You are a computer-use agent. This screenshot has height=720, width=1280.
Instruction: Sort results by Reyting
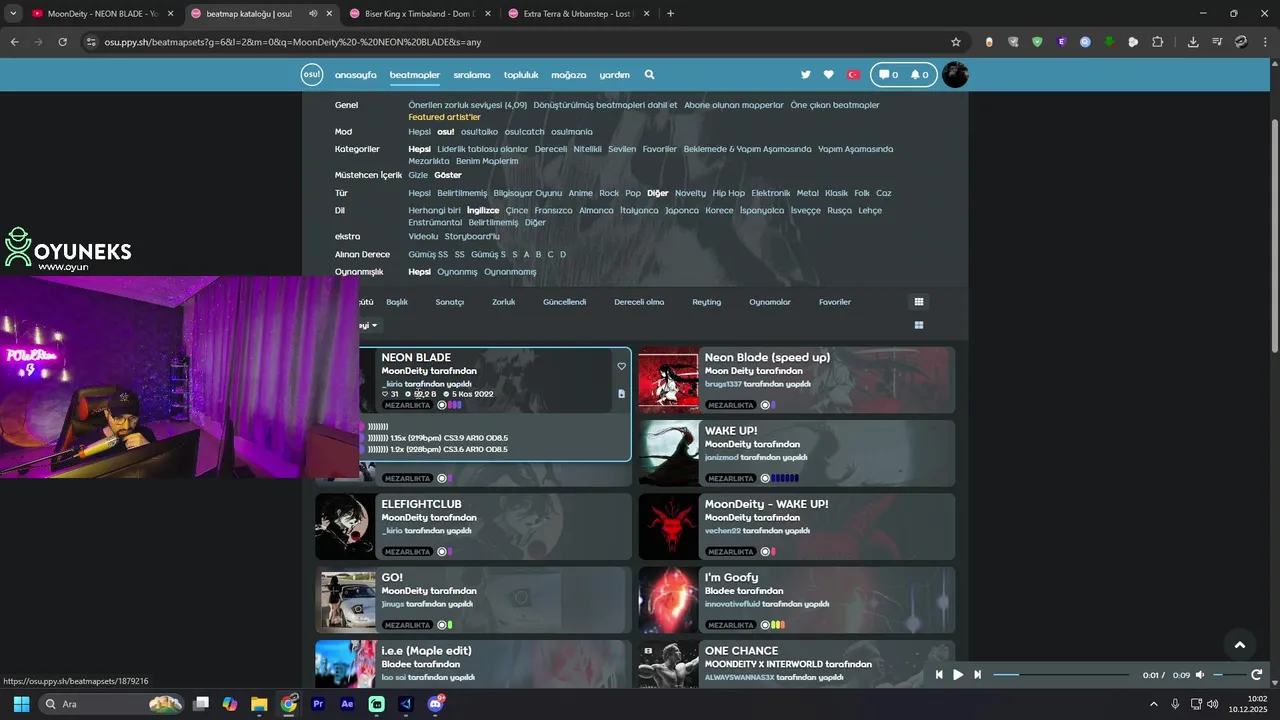pyautogui.click(x=707, y=302)
